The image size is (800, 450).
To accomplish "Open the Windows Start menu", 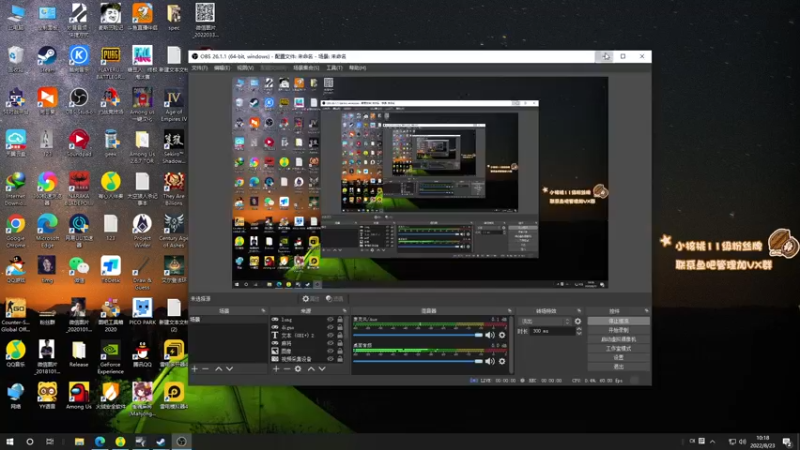I will coord(10,441).
